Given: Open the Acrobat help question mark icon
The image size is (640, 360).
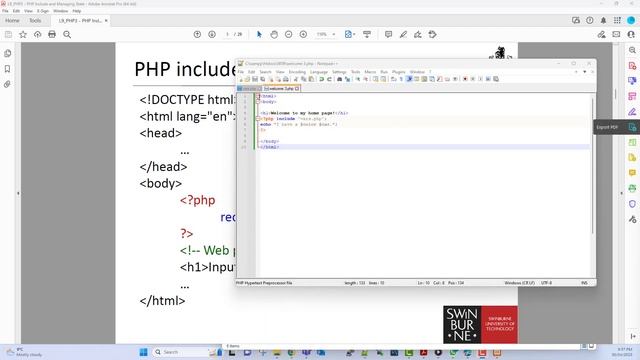Looking at the screenshot, I should tap(590, 20).
